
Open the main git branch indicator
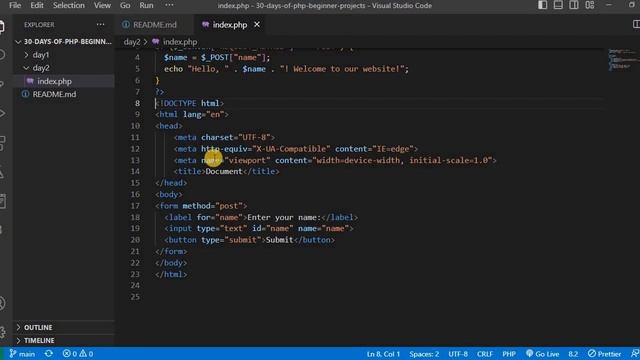(22, 354)
